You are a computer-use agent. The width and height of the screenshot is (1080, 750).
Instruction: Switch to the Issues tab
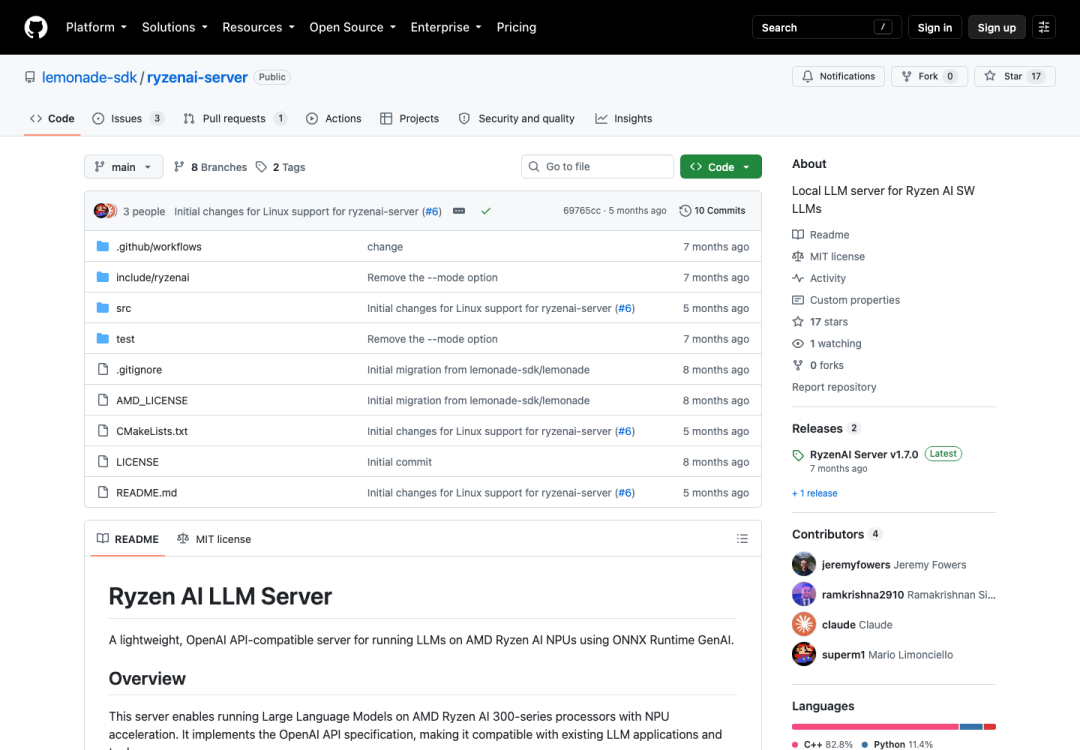pyautogui.click(x=128, y=118)
